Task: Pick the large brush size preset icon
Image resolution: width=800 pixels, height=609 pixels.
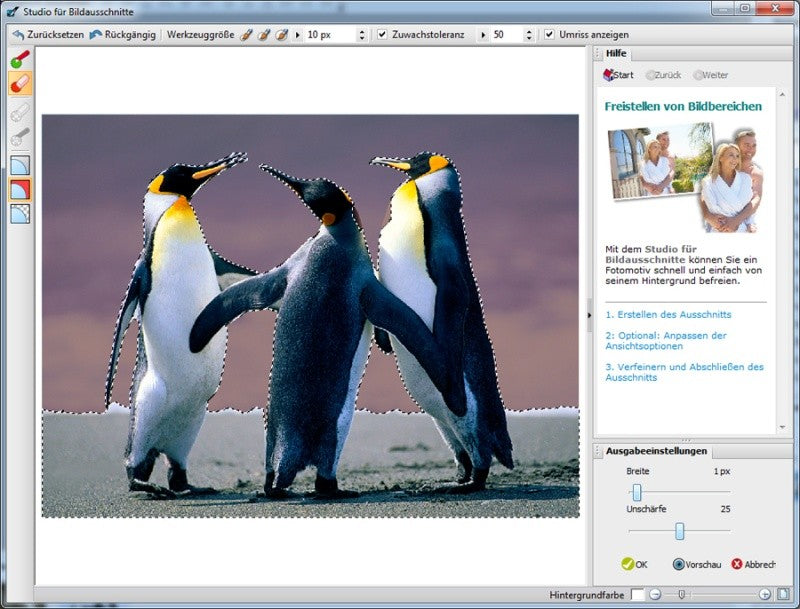Action: [282, 35]
